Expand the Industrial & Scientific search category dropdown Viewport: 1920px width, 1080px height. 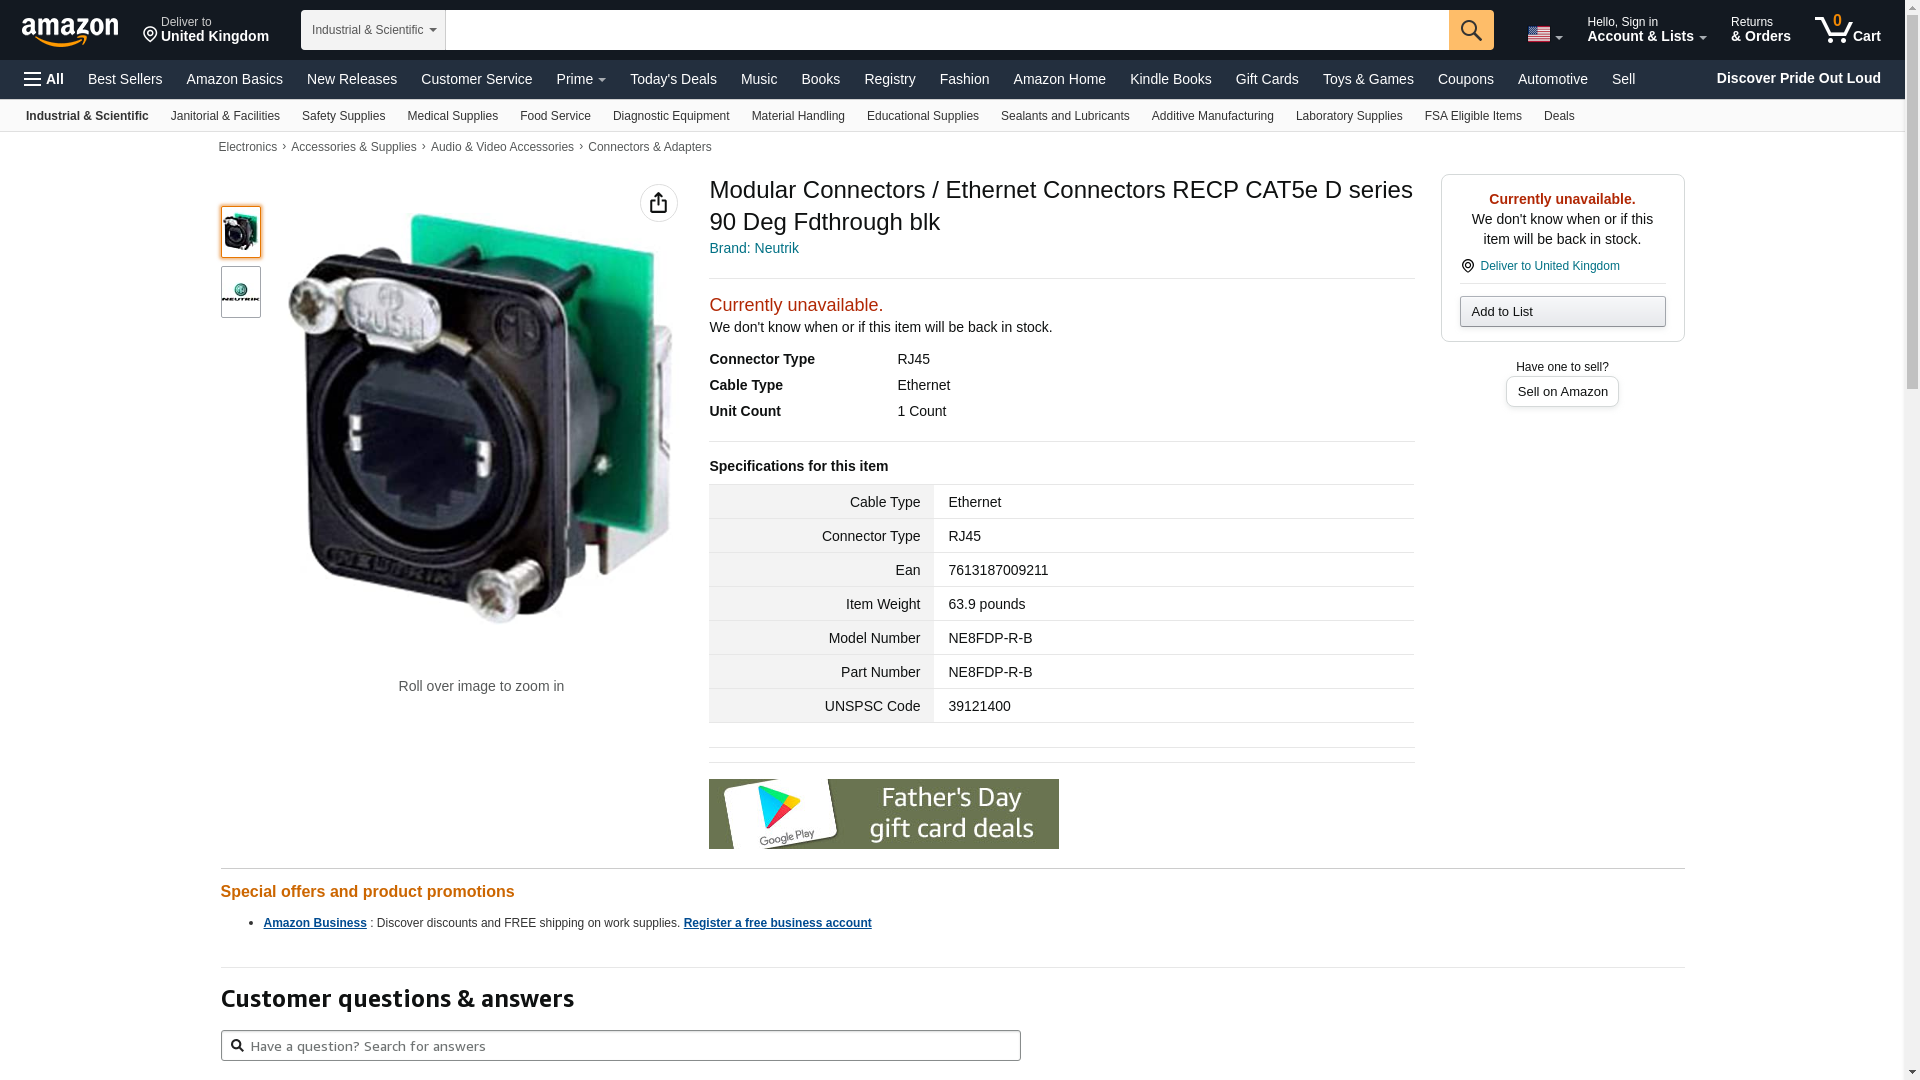373,30
